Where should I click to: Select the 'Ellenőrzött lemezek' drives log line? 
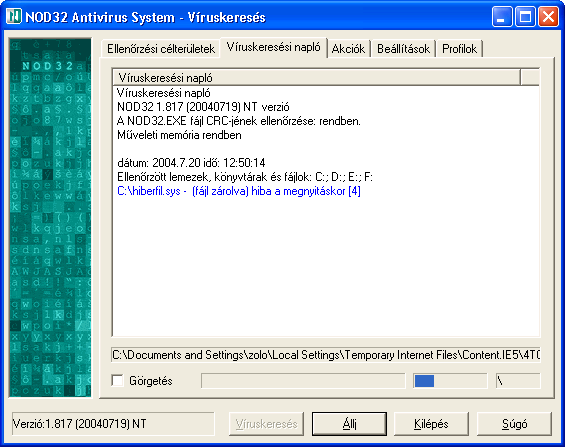[245, 177]
